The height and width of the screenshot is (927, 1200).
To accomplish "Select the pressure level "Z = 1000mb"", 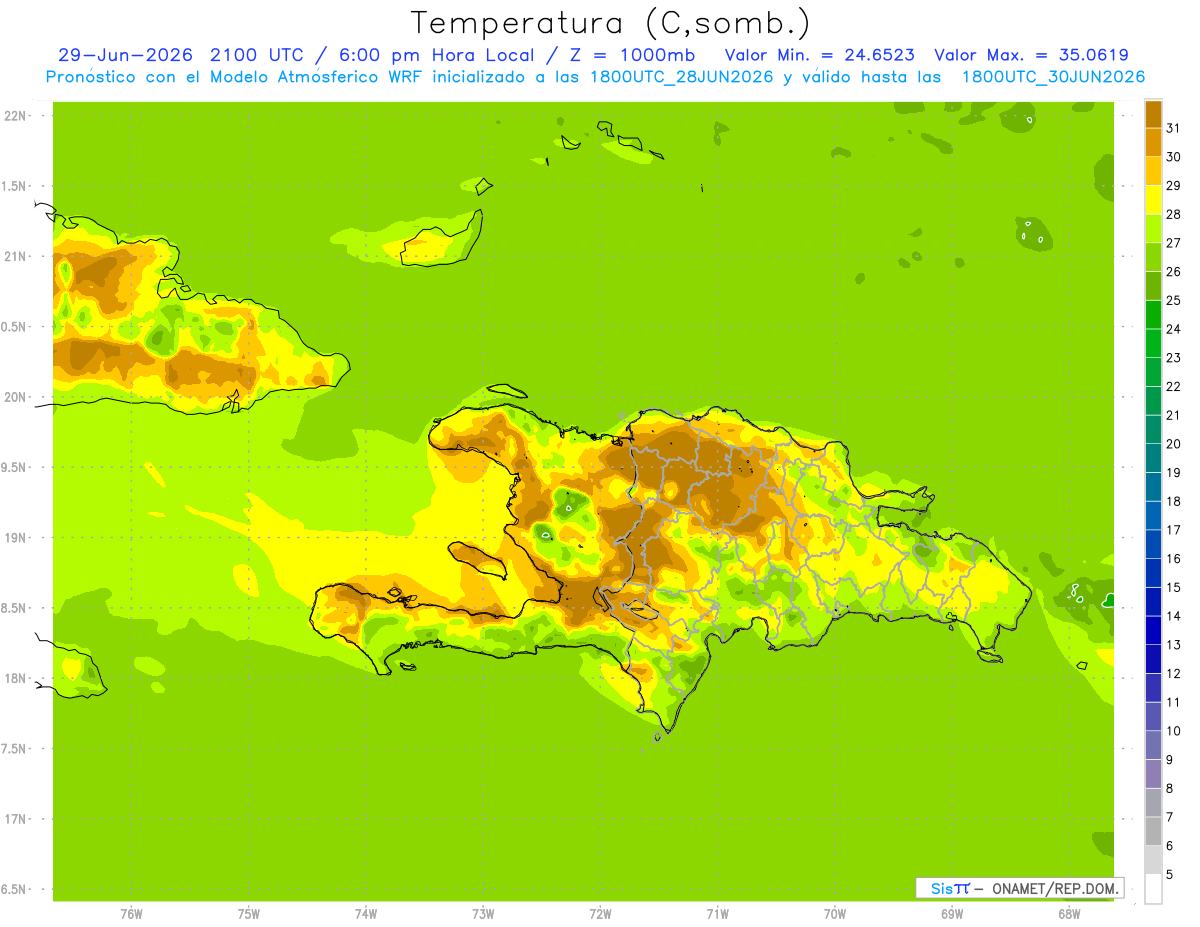I will click(629, 55).
